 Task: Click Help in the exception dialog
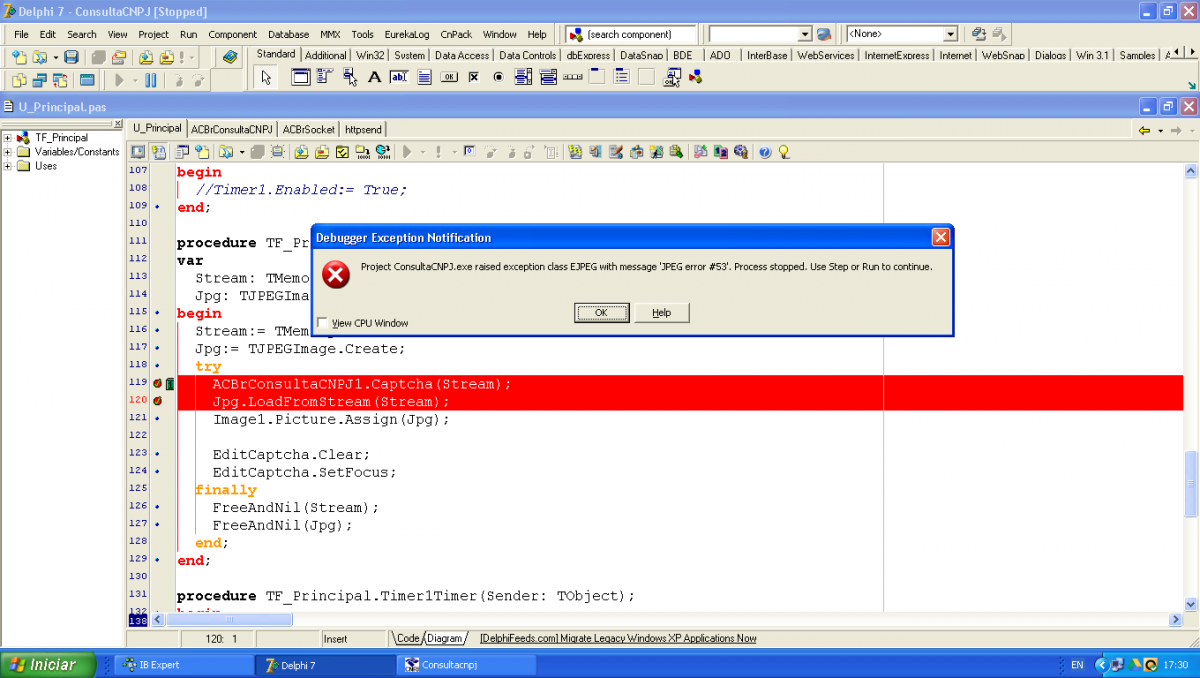click(661, 312)
